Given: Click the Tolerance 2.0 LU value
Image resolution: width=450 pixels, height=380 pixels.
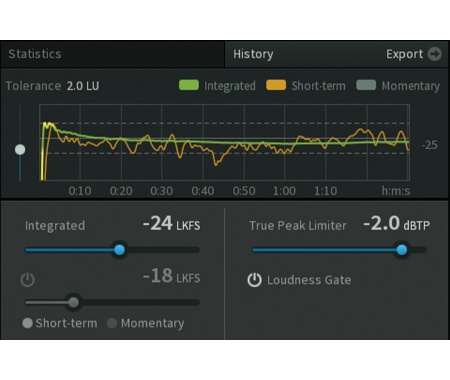Looking at the screenshot, I should tap(83, 86).
